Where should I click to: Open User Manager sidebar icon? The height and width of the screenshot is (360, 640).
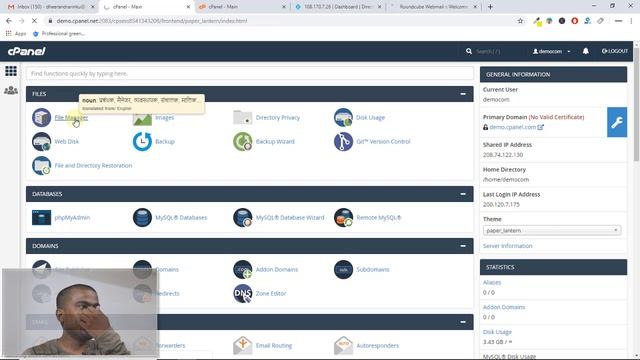click(x=11, y=90)
